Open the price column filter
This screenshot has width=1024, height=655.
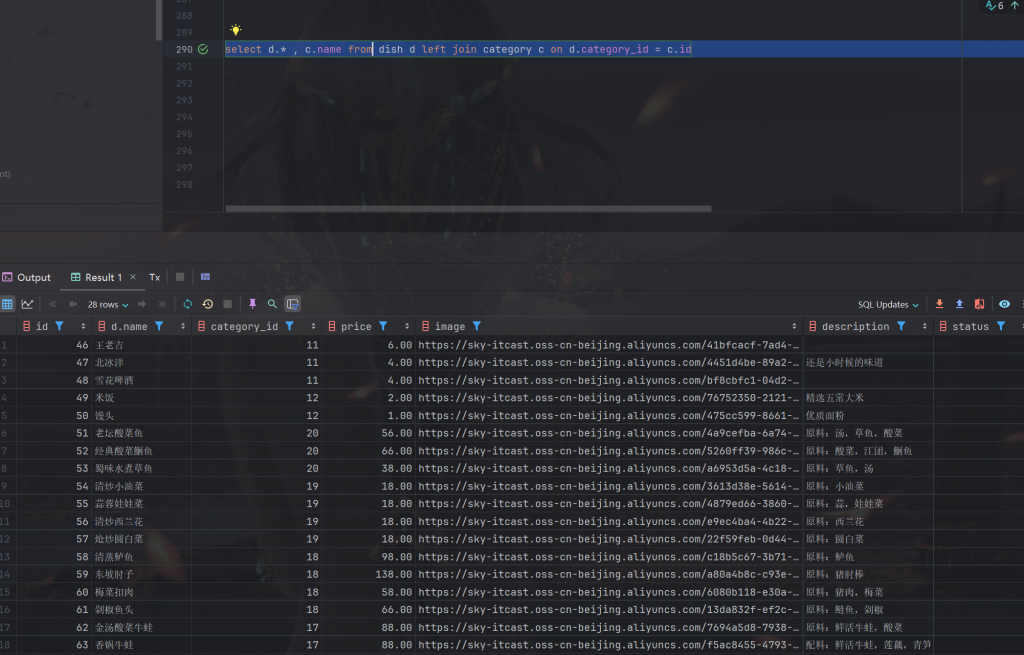point(383,326)
